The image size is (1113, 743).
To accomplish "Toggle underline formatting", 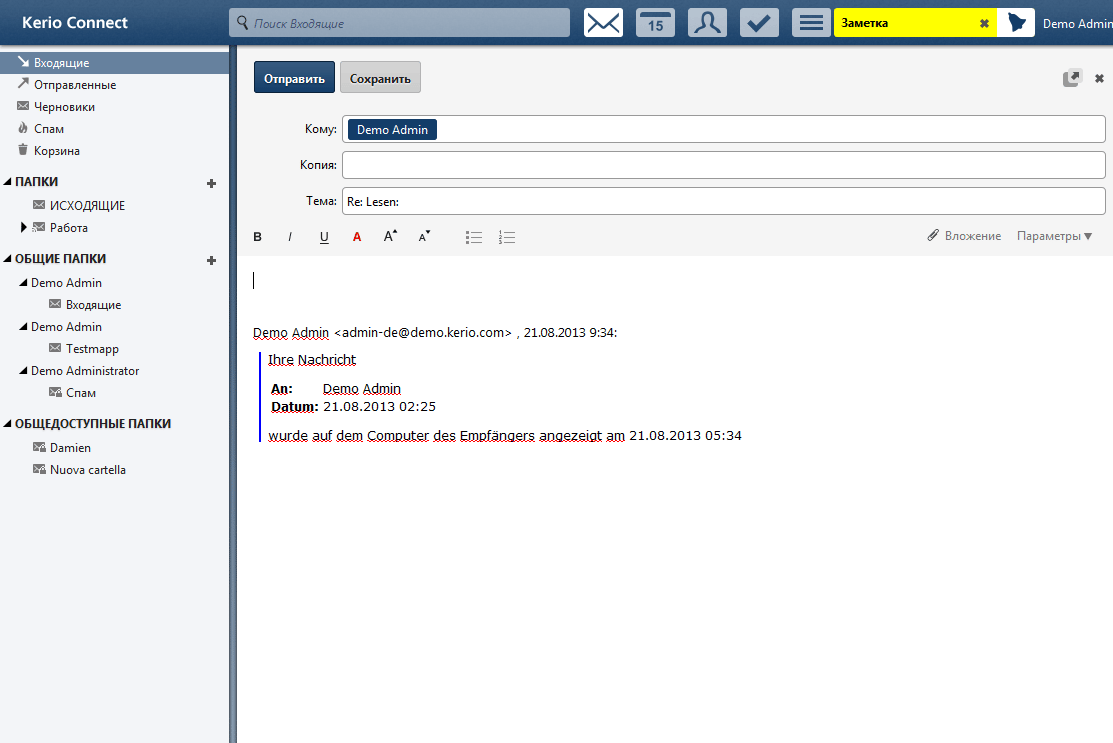I will 324,237.
